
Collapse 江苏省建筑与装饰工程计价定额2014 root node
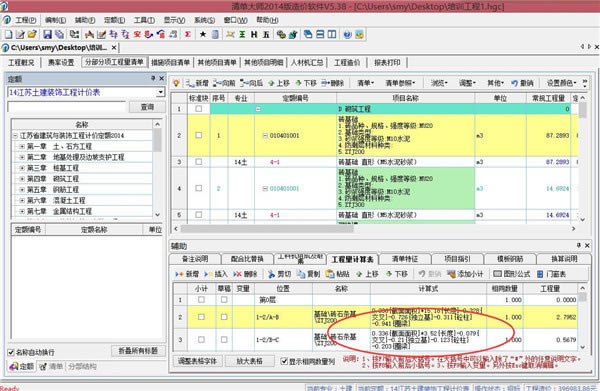(15, 135)
